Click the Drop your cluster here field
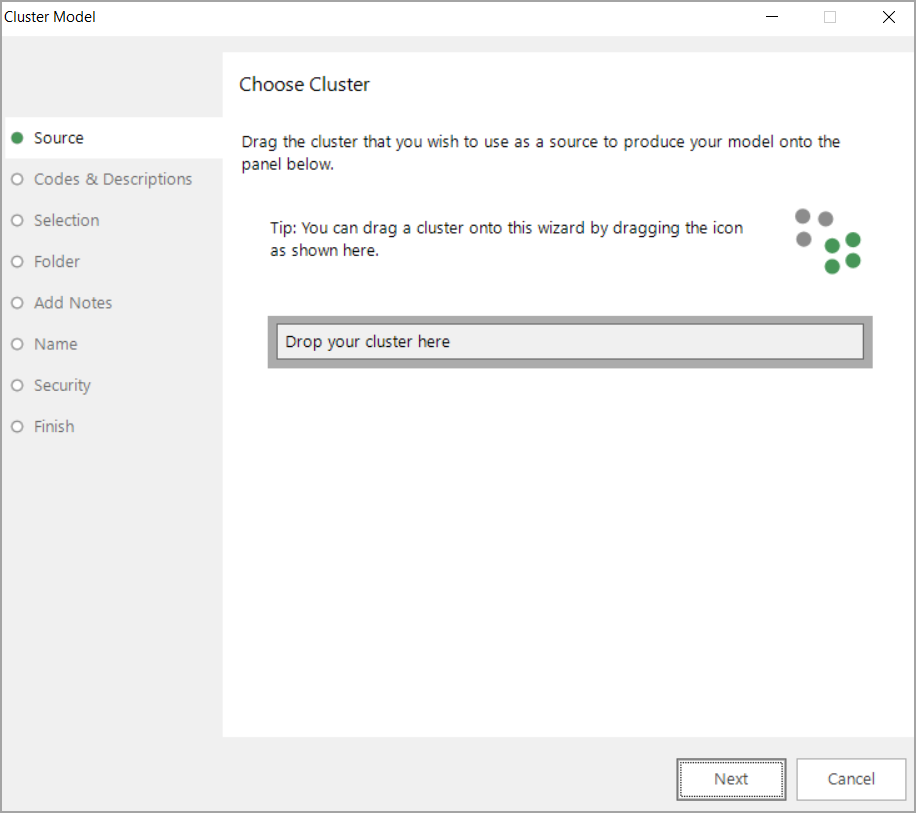The width and height of the screenshot is (916, 813). (570, 342)
